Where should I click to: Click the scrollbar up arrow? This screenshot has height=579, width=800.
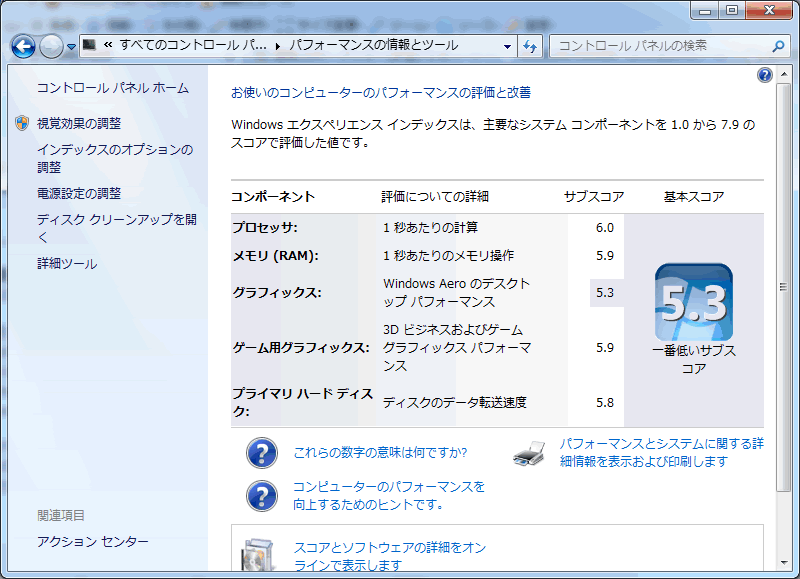tap(784, 74)
